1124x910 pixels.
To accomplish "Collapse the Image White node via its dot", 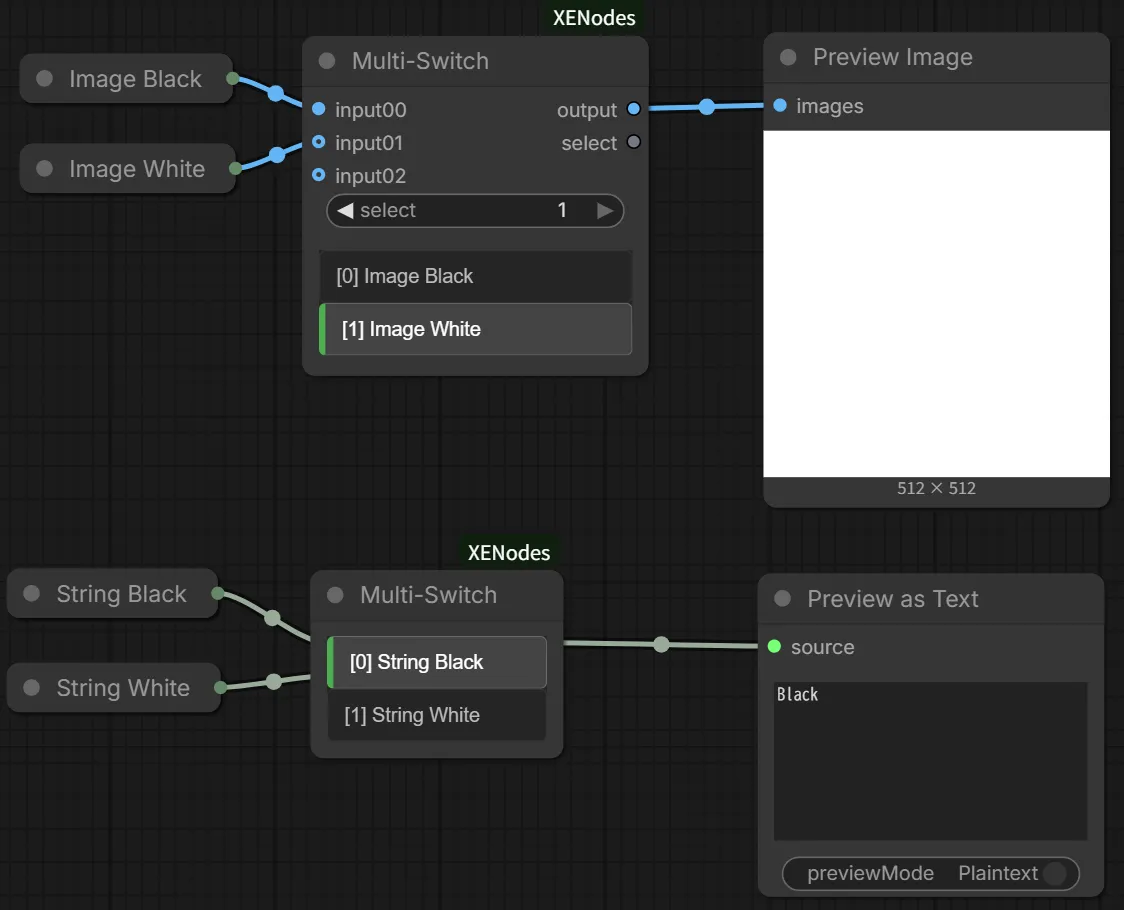I will 44,169.
